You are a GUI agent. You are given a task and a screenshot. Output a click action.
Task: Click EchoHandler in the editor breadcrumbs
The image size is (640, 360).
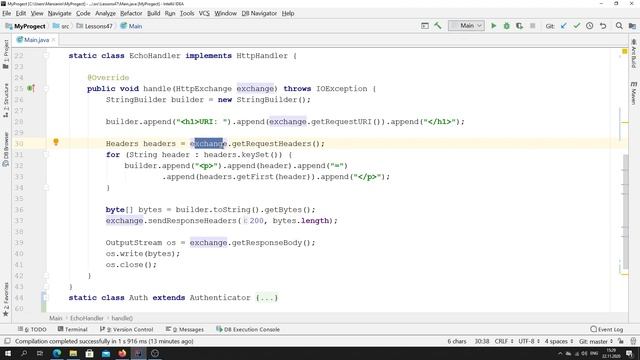point(87,318)
